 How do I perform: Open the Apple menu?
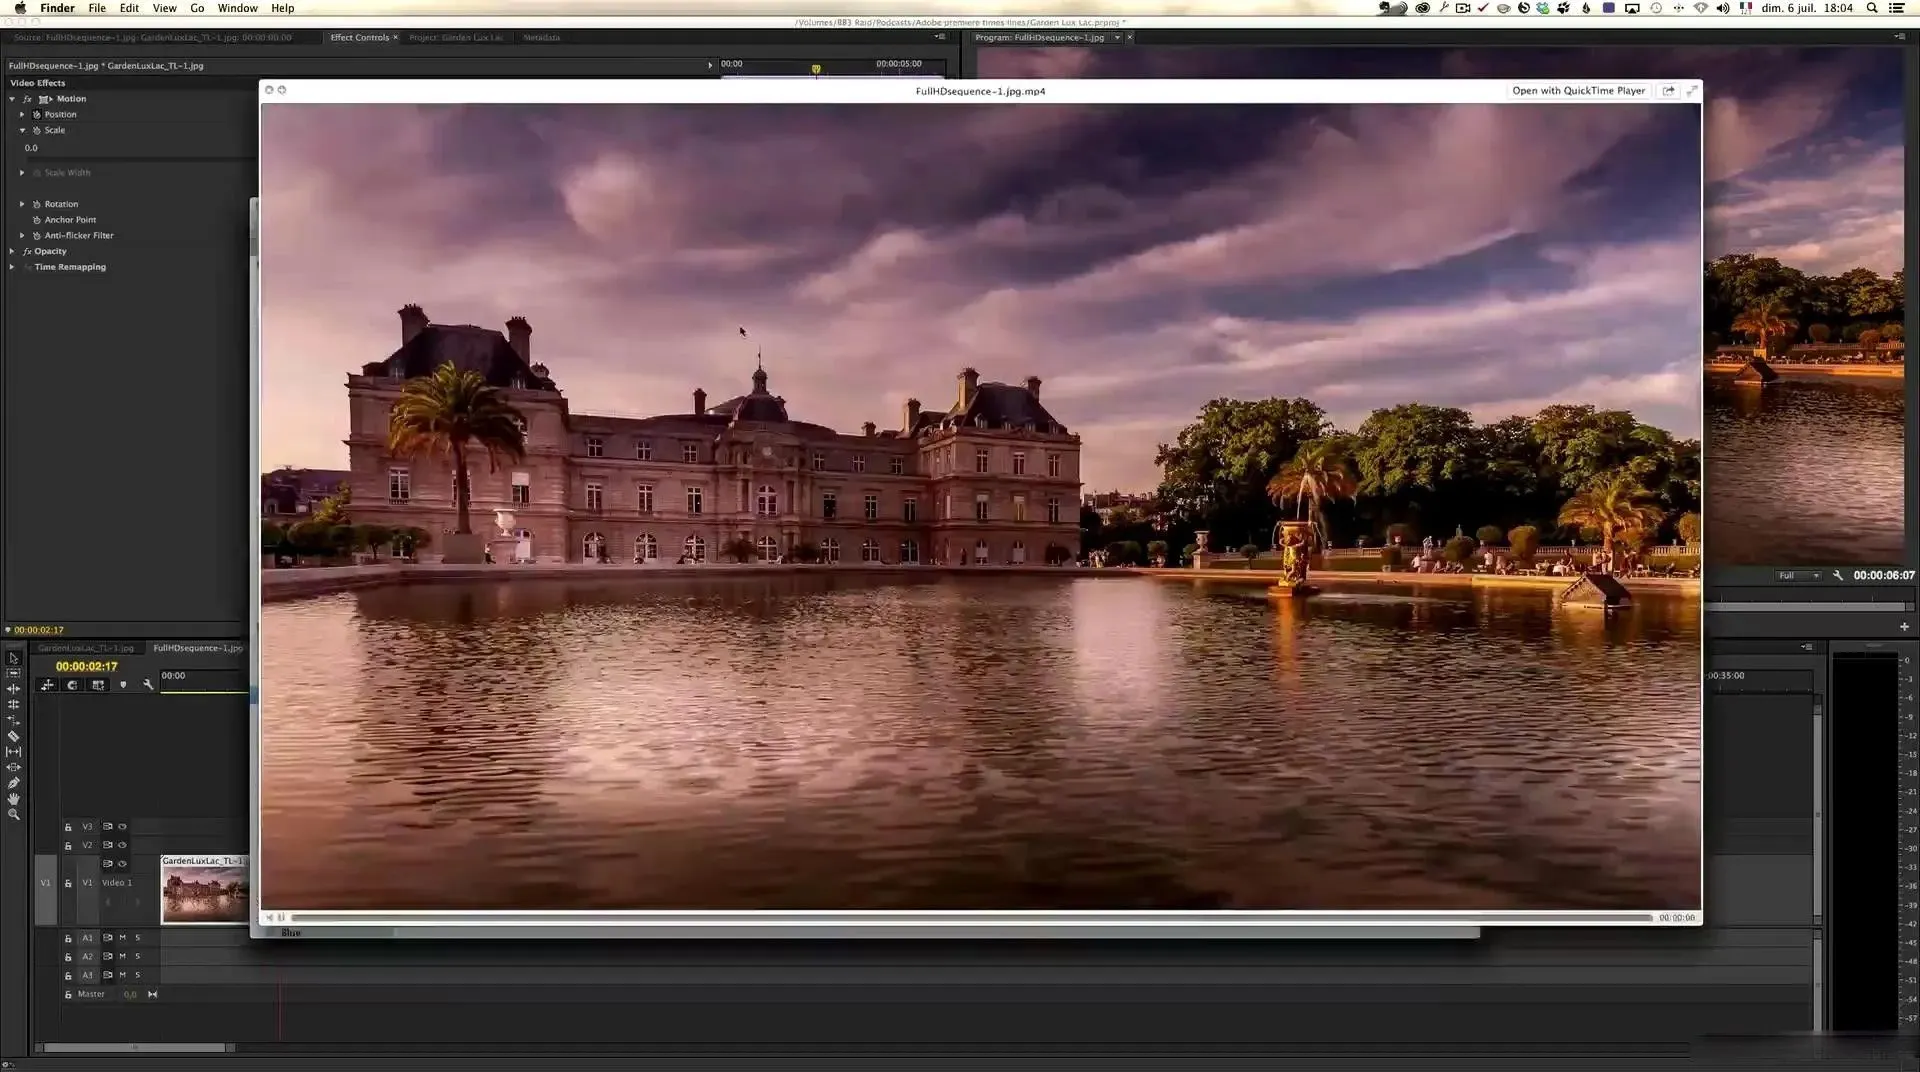click(x=20, y=8)
